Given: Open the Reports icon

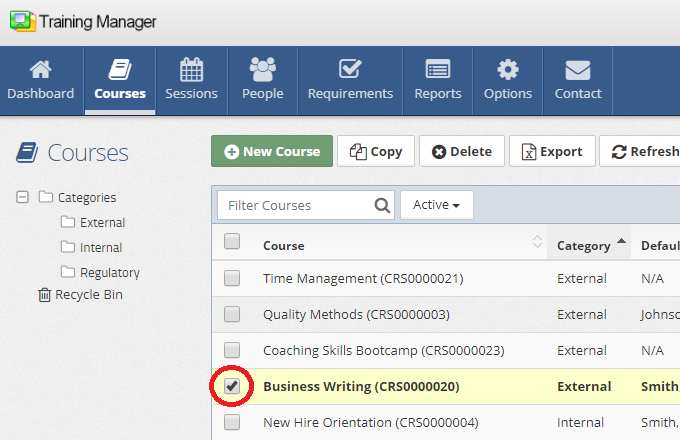Looking at the screenshot, I should [438, 70].
